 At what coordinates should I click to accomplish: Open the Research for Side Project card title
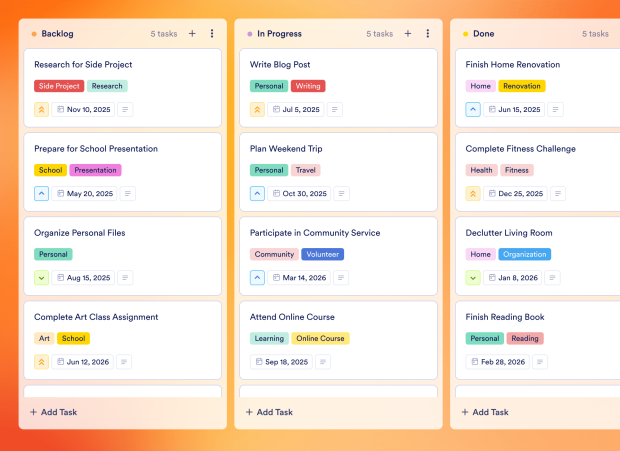83,65
